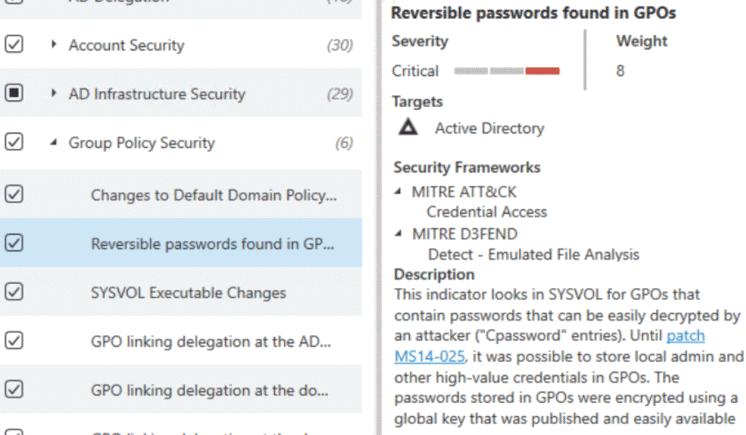Uncheck the Group Policy Security checkbox
The image size is (746, 435).
pyautogui.click(x=14, y=142)
